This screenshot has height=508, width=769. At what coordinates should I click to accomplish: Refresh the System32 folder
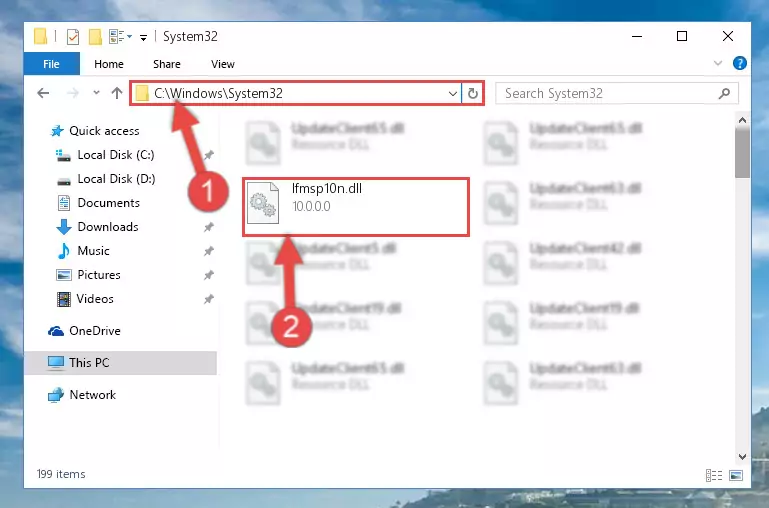[472, 93]
